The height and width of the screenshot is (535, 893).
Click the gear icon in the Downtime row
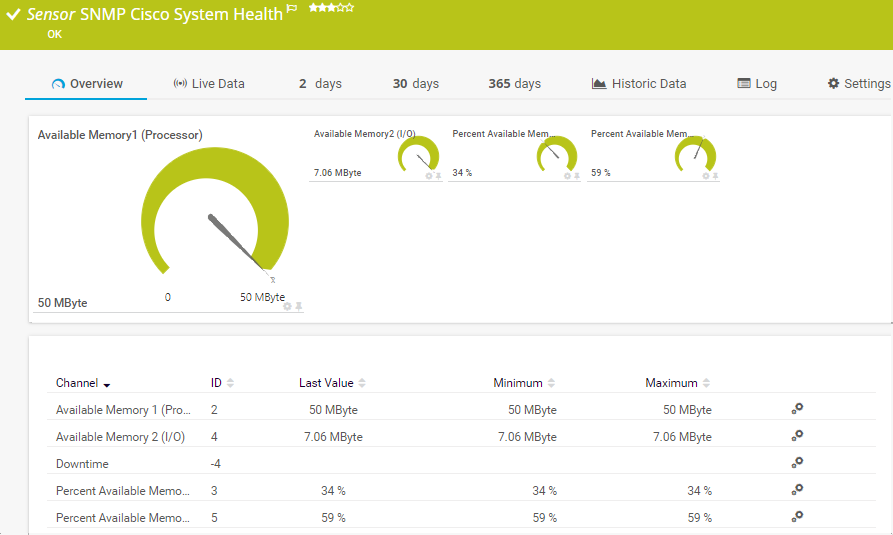(797, 463)
